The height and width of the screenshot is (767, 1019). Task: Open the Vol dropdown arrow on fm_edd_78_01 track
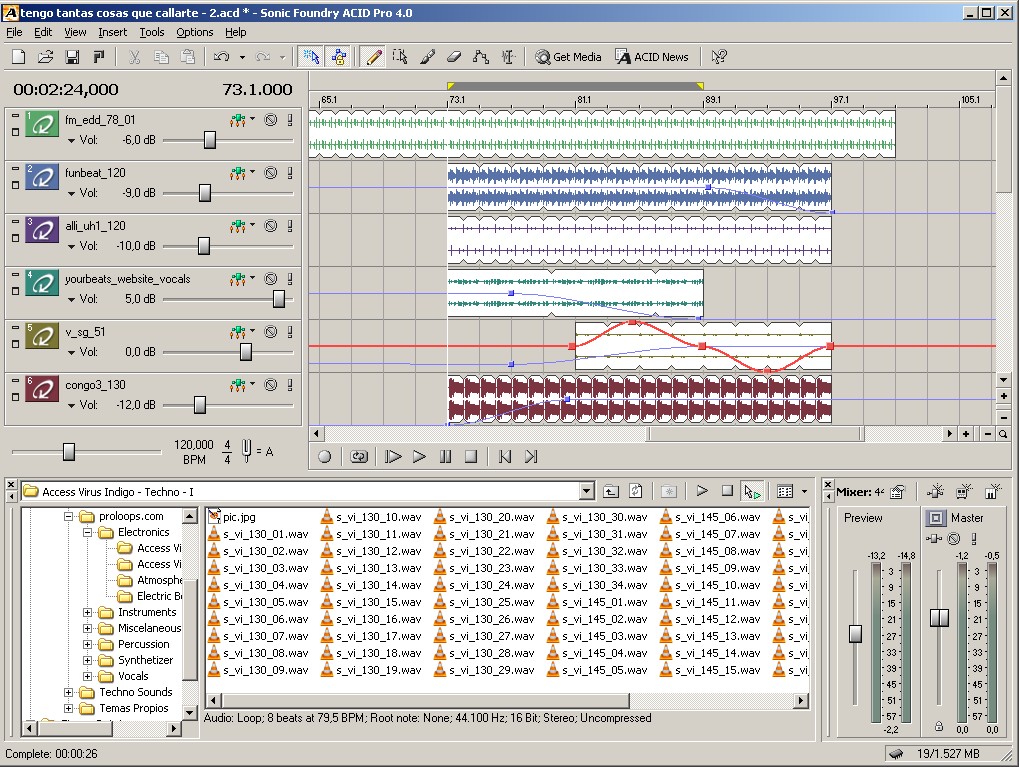(71, 140)
